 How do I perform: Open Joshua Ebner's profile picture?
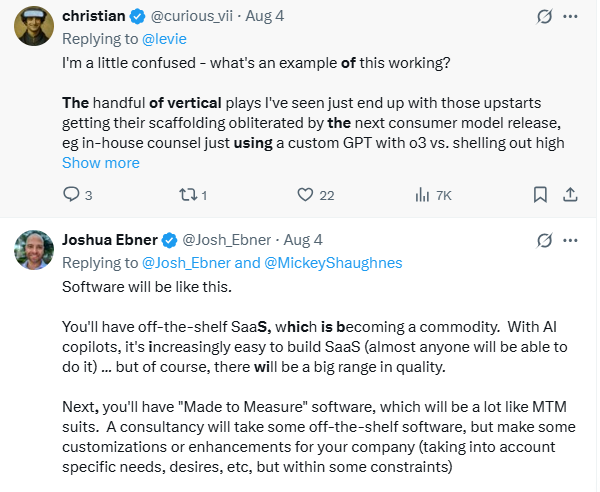pyautogui.click(x=34, y=251)
